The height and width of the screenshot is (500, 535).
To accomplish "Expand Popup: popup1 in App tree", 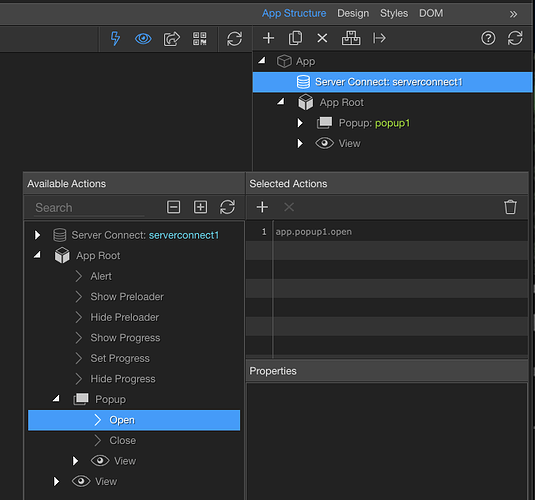I will [x=300, y=123].
